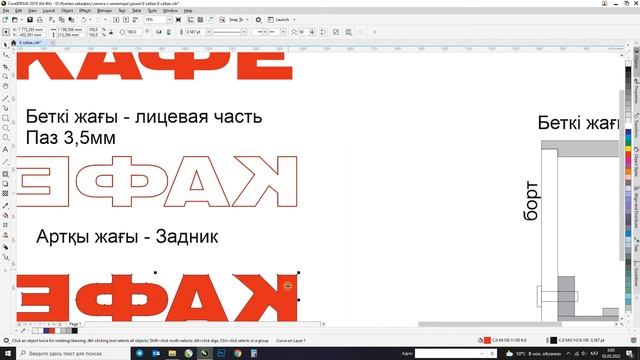Click the horizontal scrollbar below canvas
This screenshot has height=360, width=640.
point(490,324)
